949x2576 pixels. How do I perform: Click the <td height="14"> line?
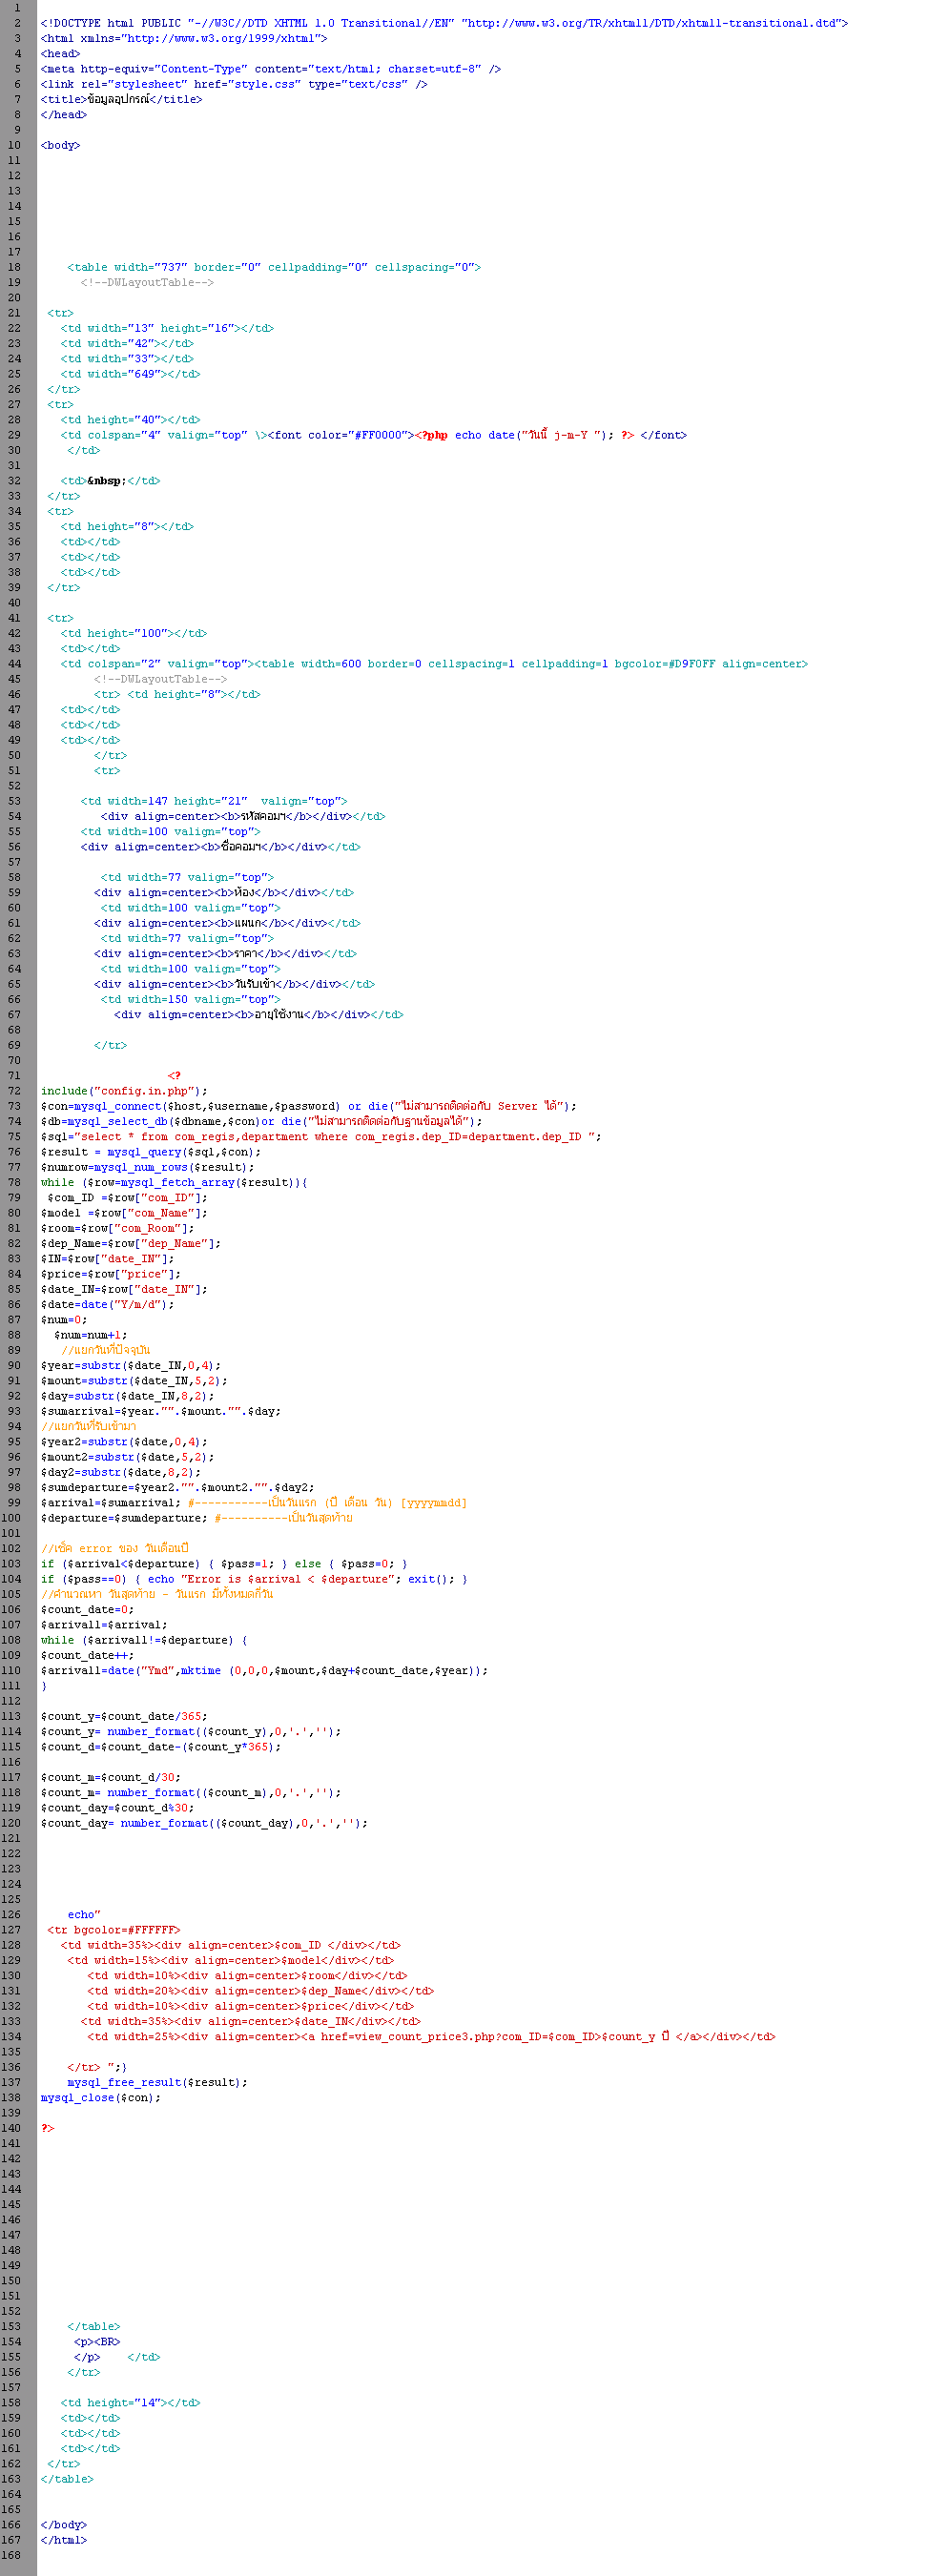[x=130, y=2402]
